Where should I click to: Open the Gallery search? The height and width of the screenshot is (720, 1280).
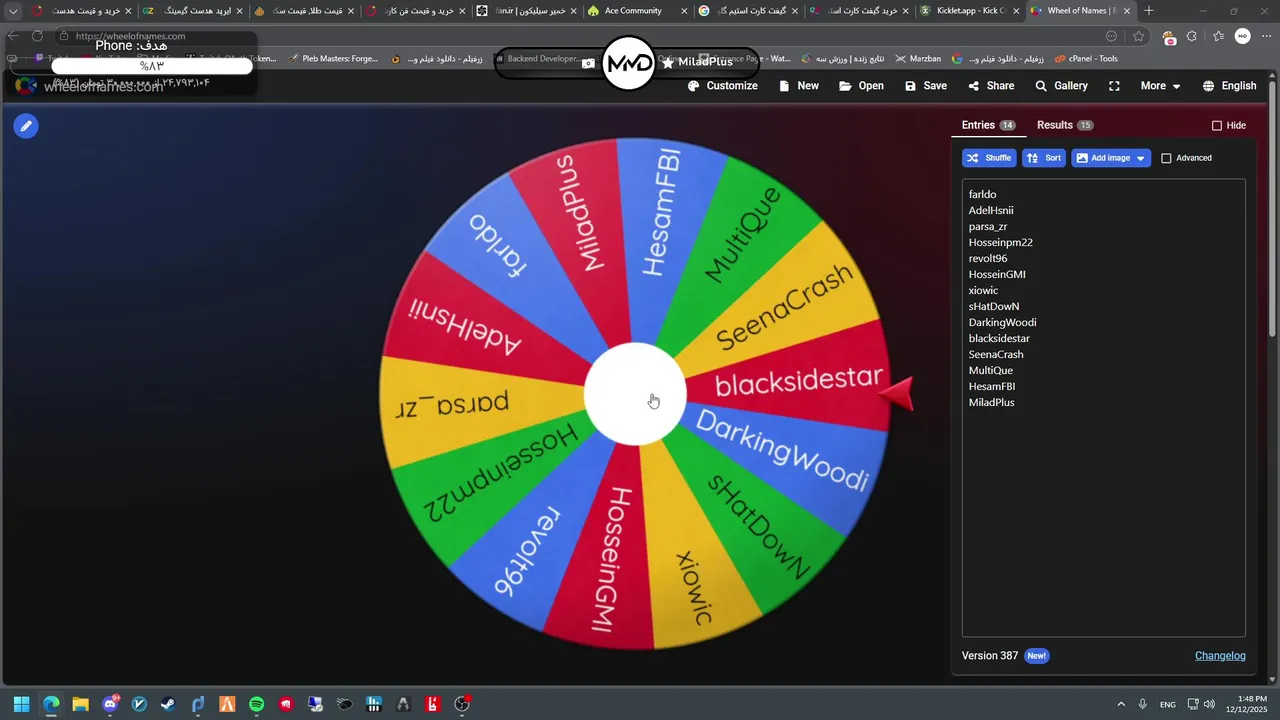(1061, 86)
